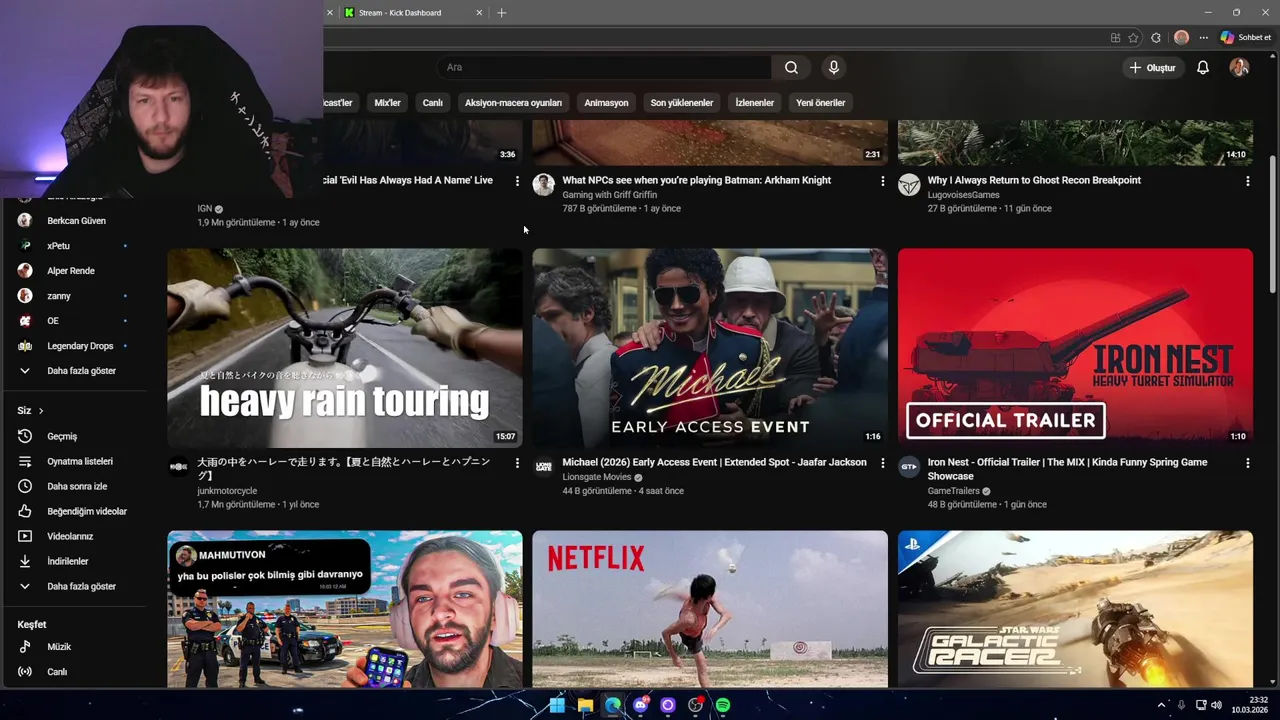Open options for the junkmotorcycle video
Viewport: 1280px width, 720px height.
(x=517, y=463)
